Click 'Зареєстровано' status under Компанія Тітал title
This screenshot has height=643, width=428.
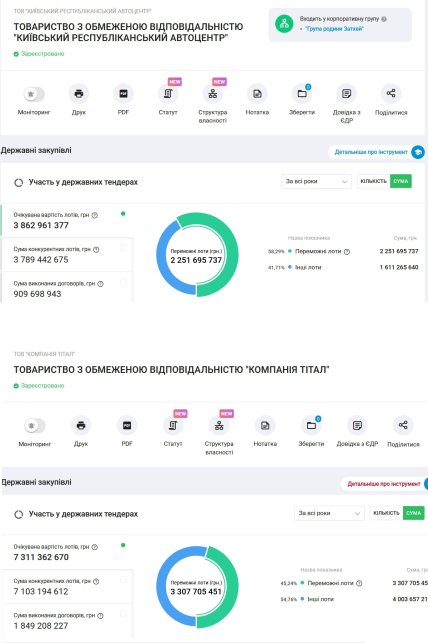coord(39,385)
